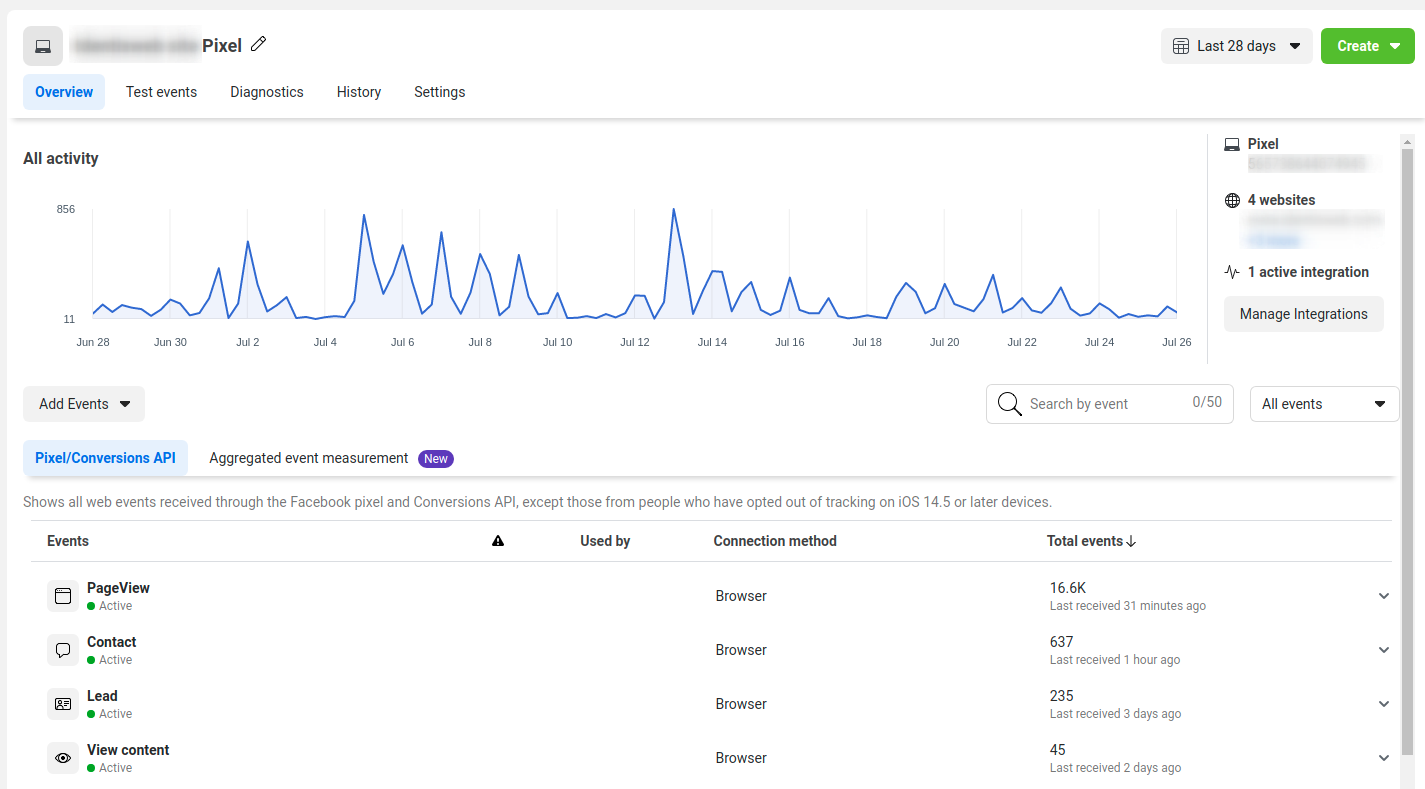Viewport: 1425px width, 789px height.
Task: Click the globe icon beside 4 websites
Action: [x=1232, y=200]
